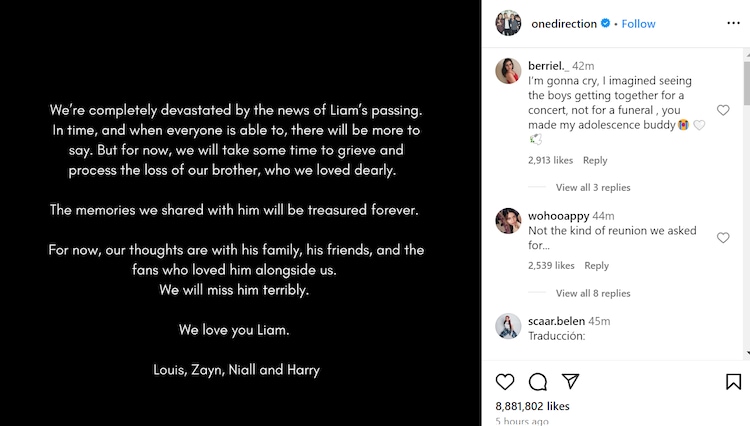Expand wohooappy's 8 replies
750x426 pixels.
pyautogui.click(x=593, y=293)
